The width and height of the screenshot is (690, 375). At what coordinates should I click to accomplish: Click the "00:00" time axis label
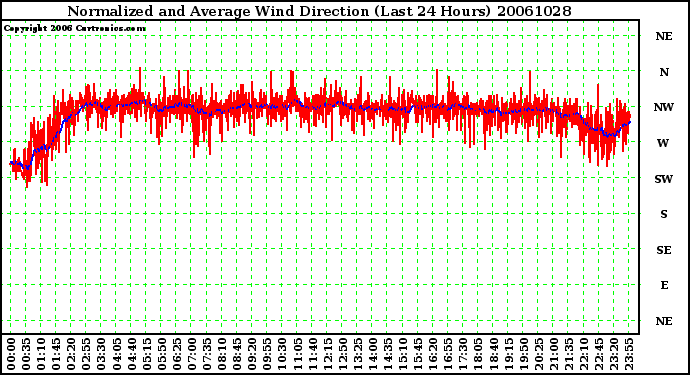pyautogui.click(x=11, y=354)
